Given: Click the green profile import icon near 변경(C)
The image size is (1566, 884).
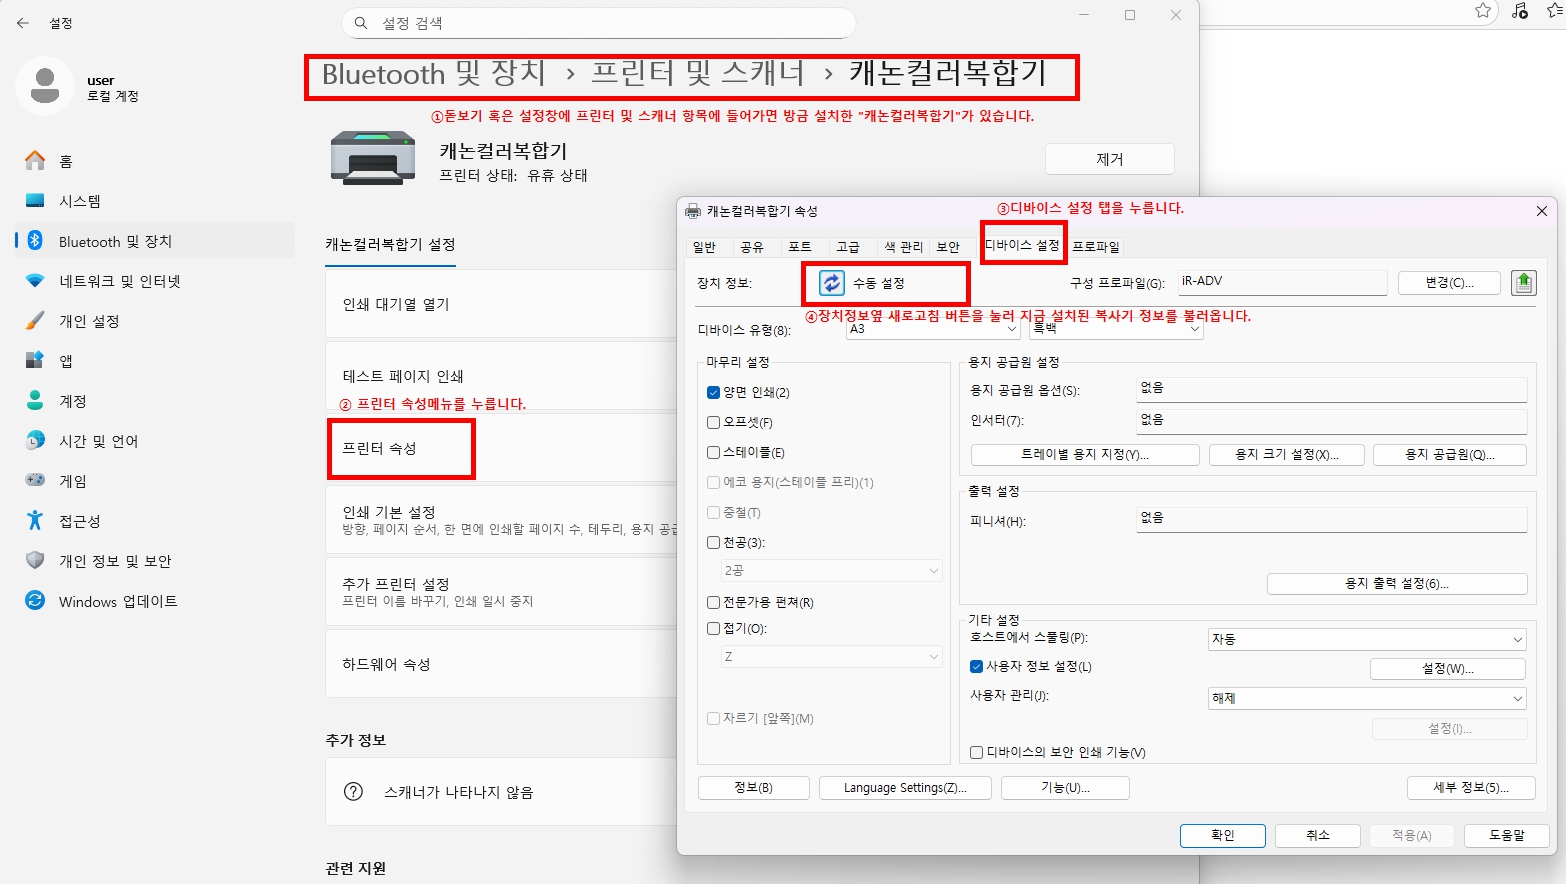Looking at the screenshot, I should [1524, 282].
